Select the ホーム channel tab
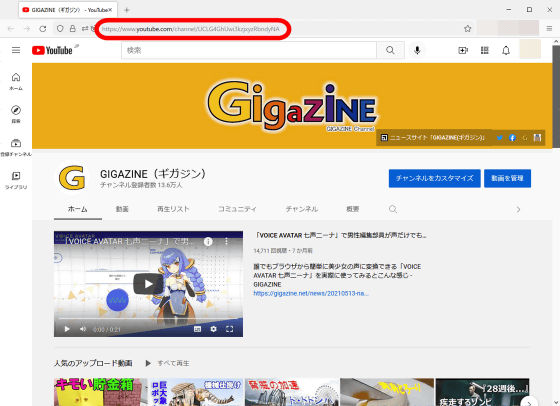This screenshot has width=560, height=406. pos(78,209)
